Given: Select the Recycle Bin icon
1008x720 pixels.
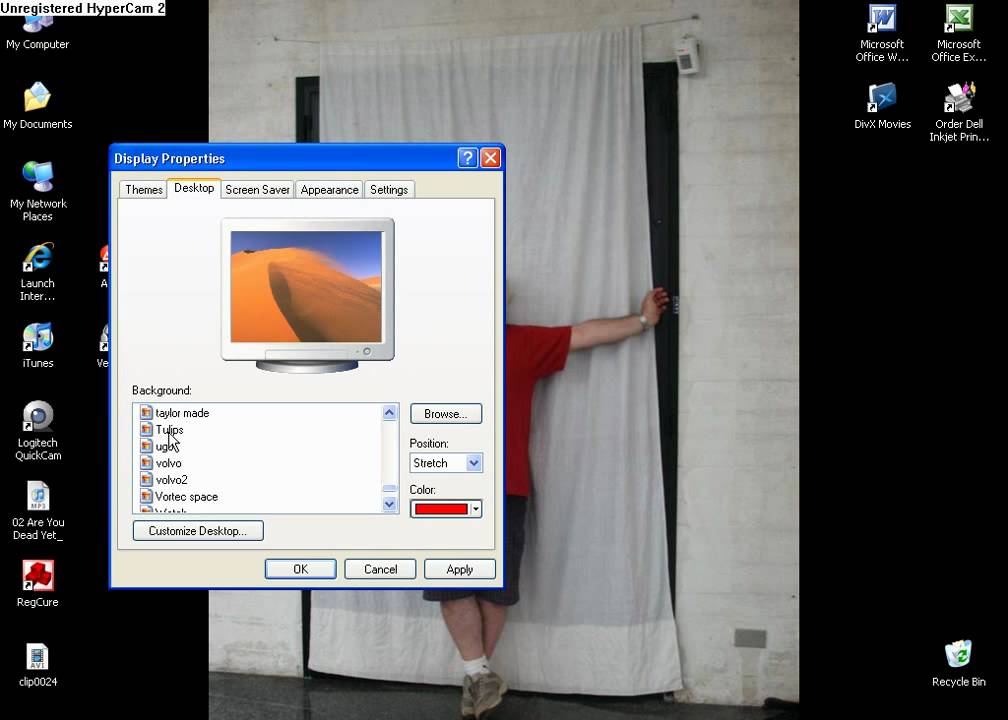Looking at the screenshot, I should tap(958, 664).
